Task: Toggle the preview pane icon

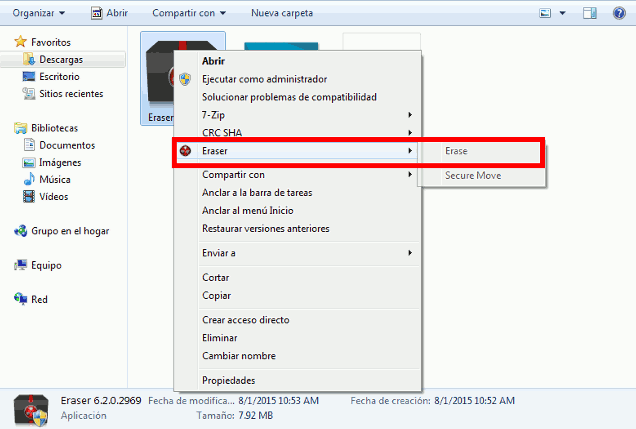Action: pos(590,13)
